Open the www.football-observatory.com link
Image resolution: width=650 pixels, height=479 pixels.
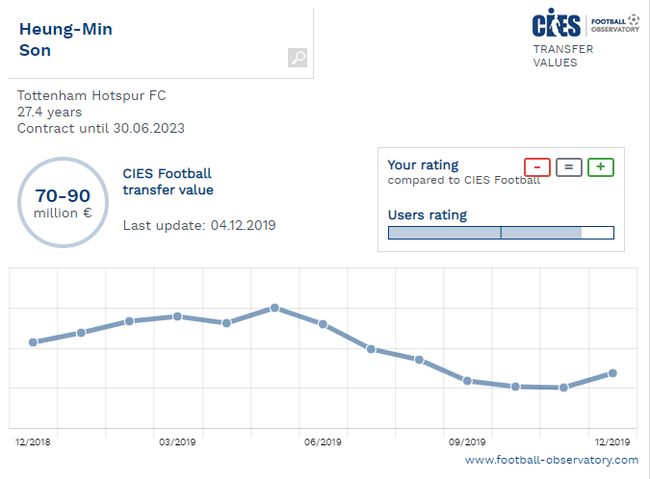pyautogui.click(x=551, y=460)
